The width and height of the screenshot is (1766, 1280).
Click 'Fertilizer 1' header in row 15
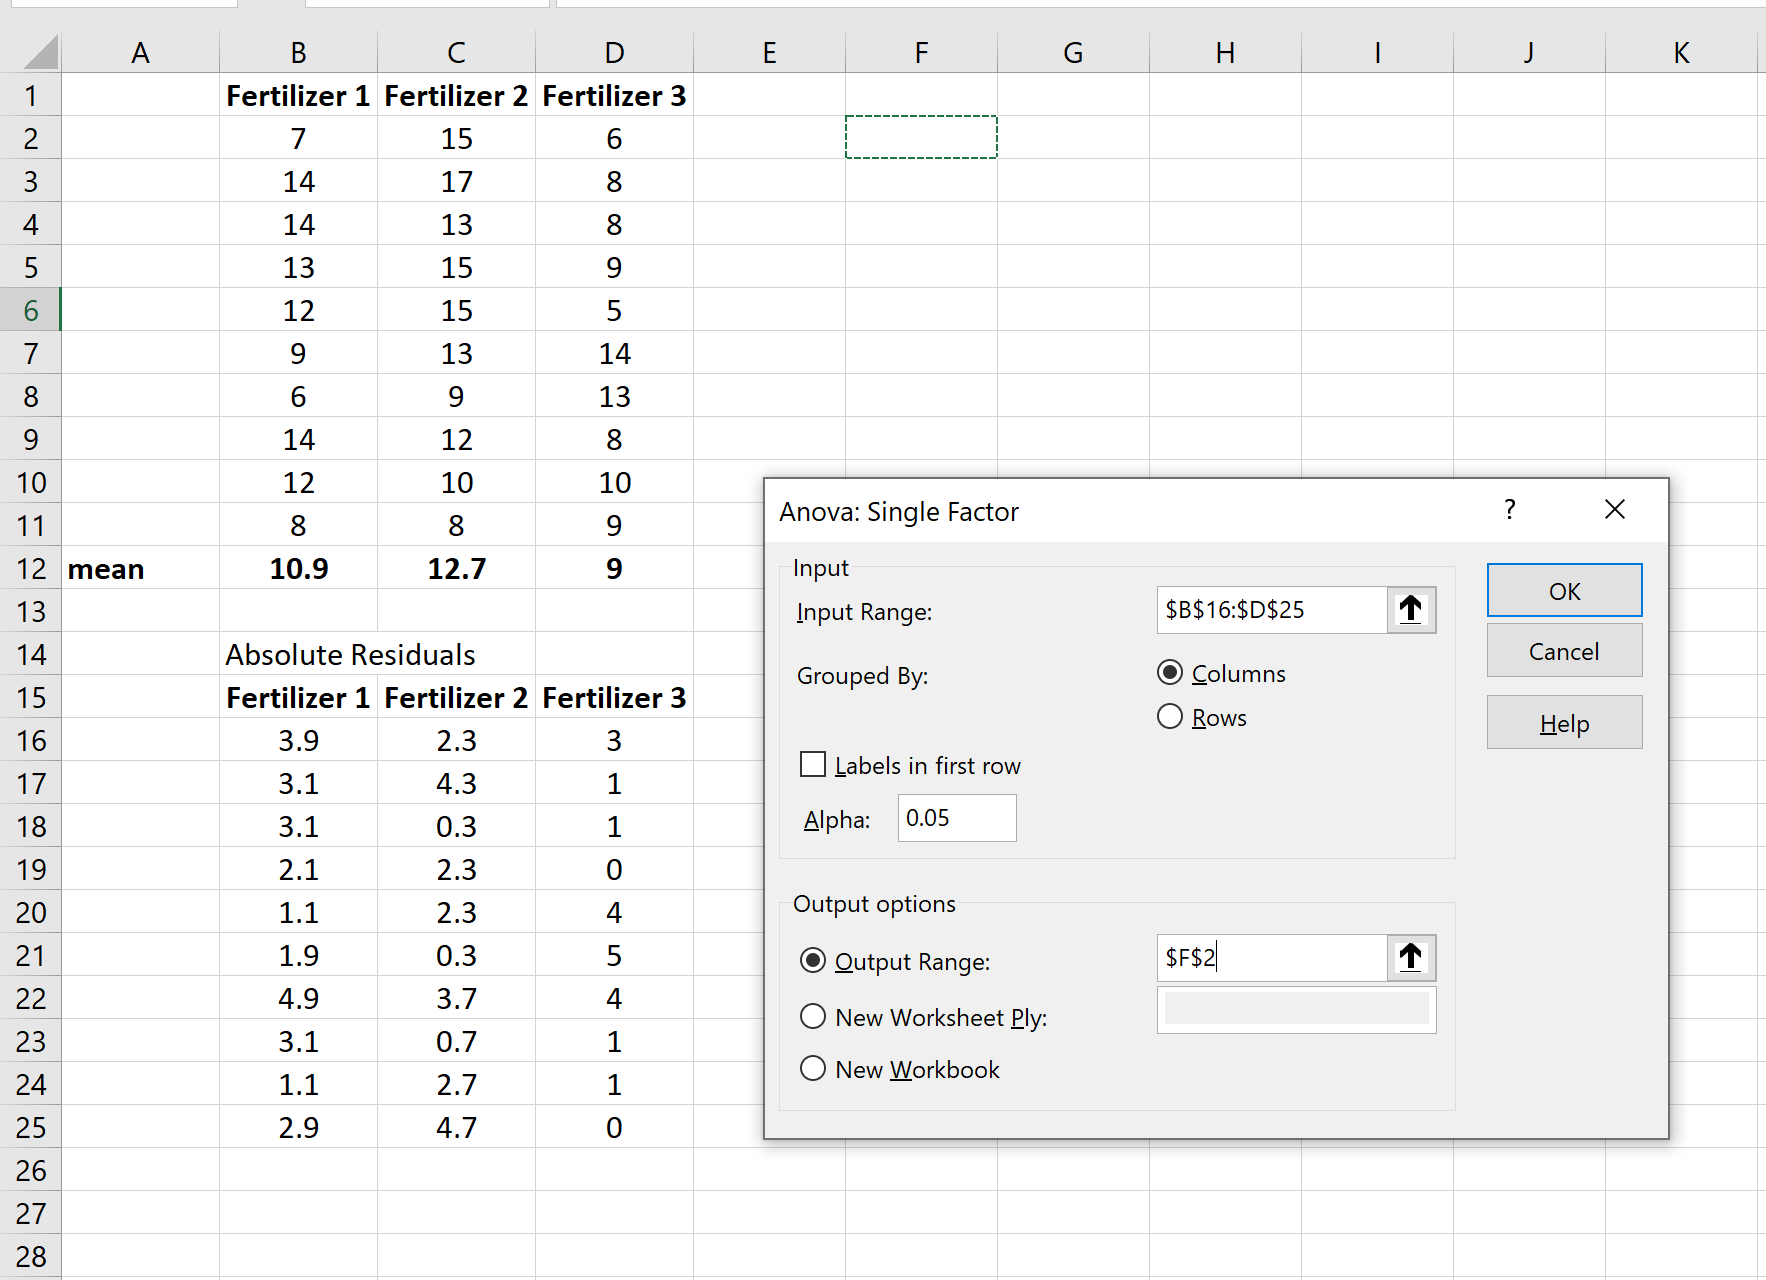click(x=298, y=697)
